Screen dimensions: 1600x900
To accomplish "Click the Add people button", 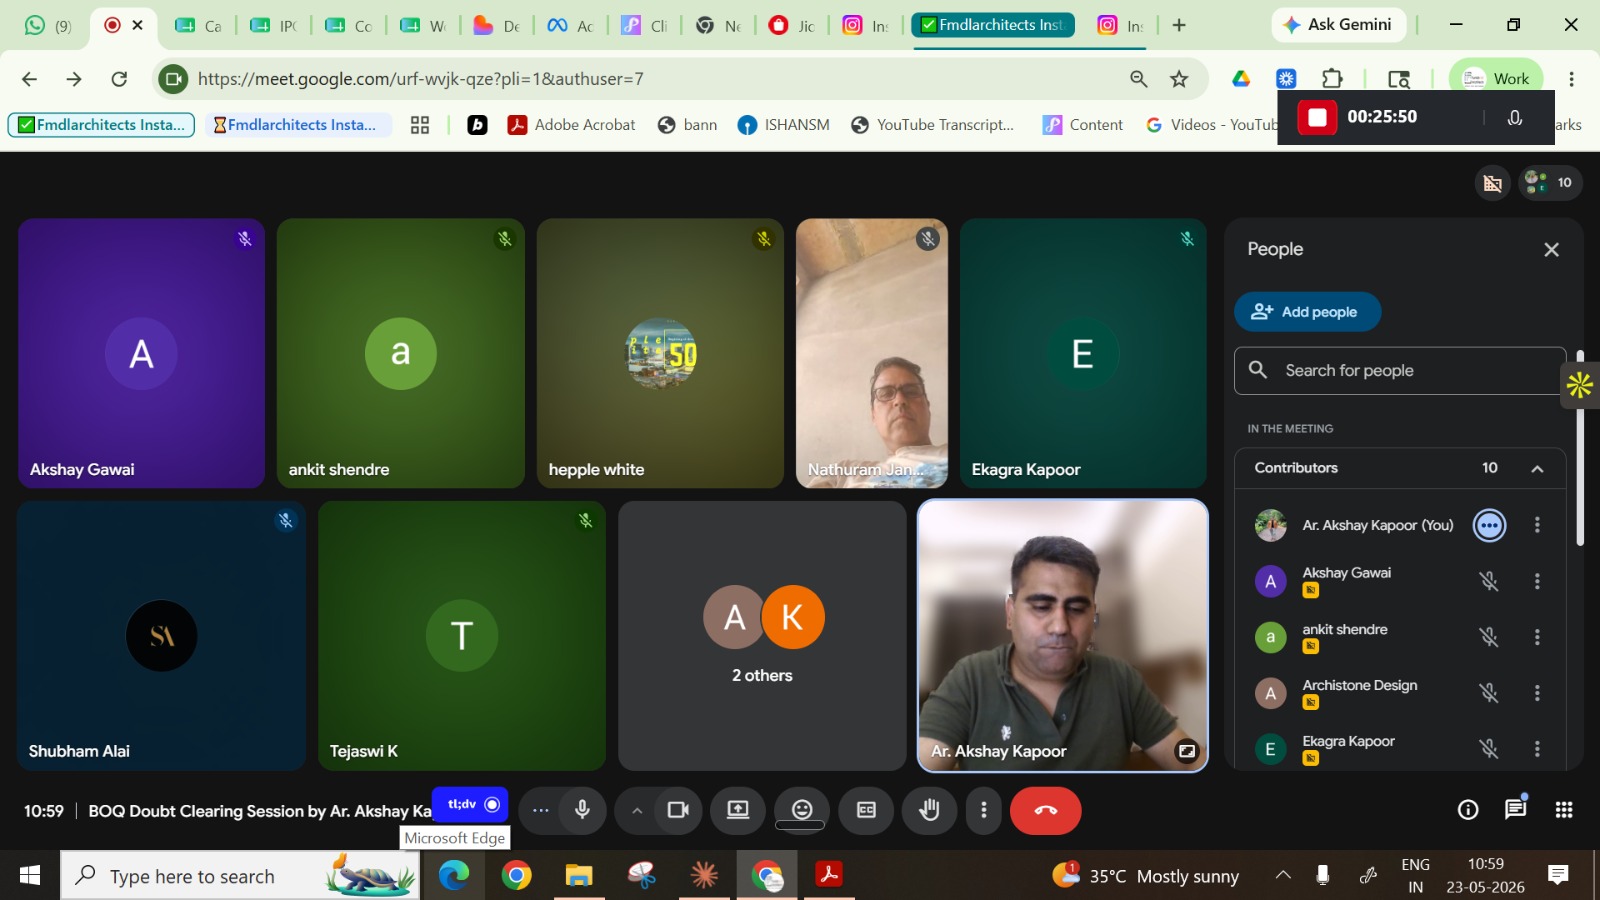I will tap(1307, 312).
